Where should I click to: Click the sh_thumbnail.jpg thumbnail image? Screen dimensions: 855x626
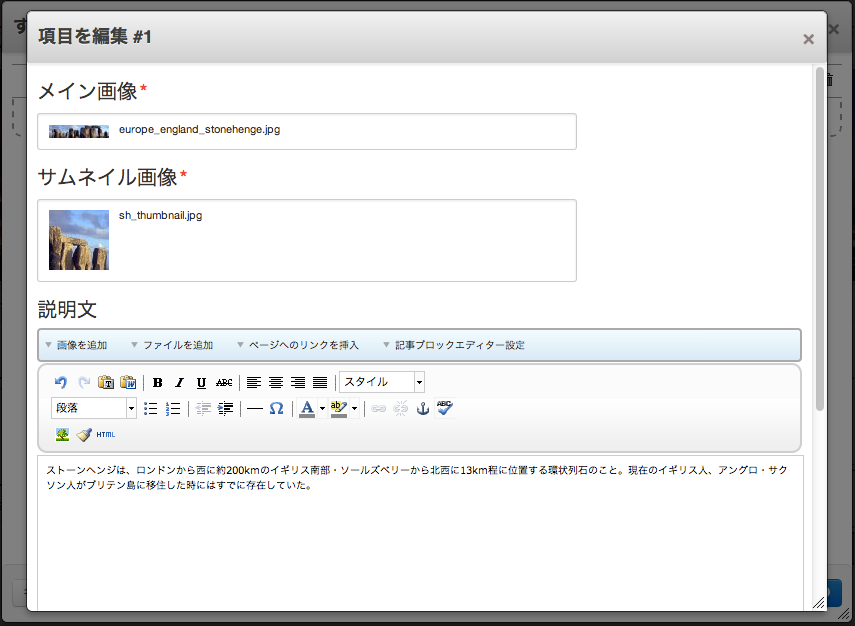tap(79, 240)
